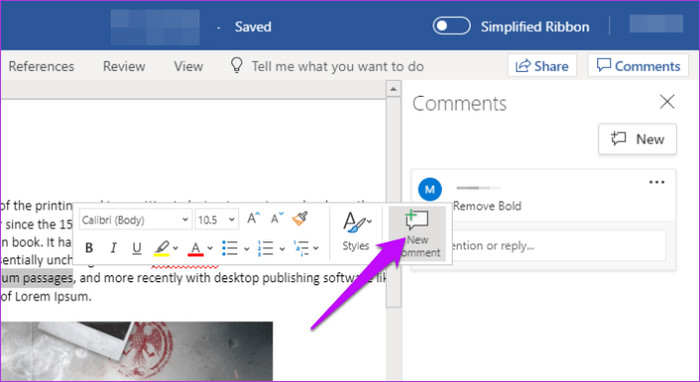Apply Italic from floating toolbar

[x=113, y=248]
